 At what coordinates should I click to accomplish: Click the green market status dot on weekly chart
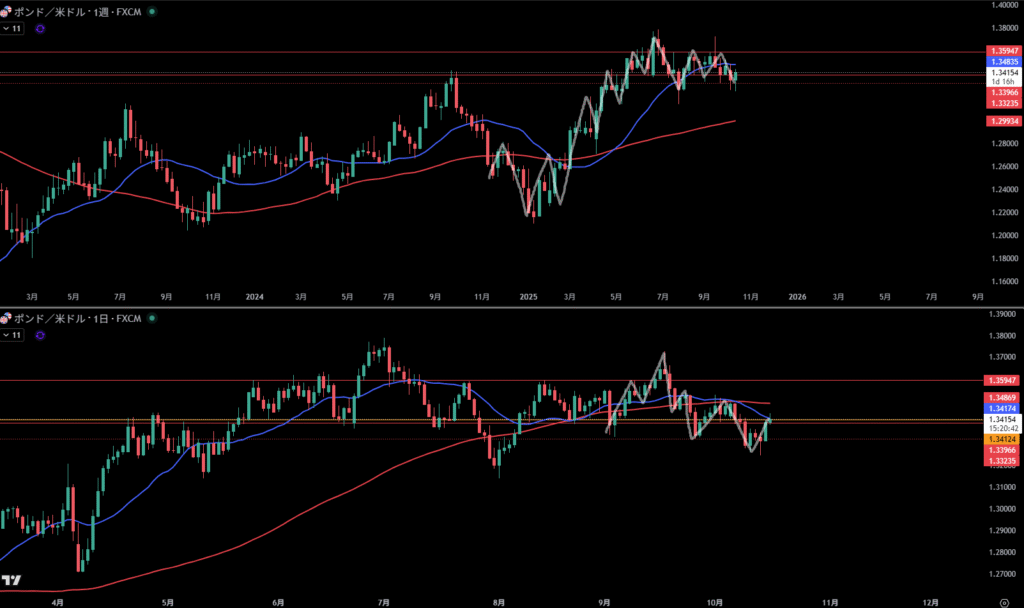point(151,12)
